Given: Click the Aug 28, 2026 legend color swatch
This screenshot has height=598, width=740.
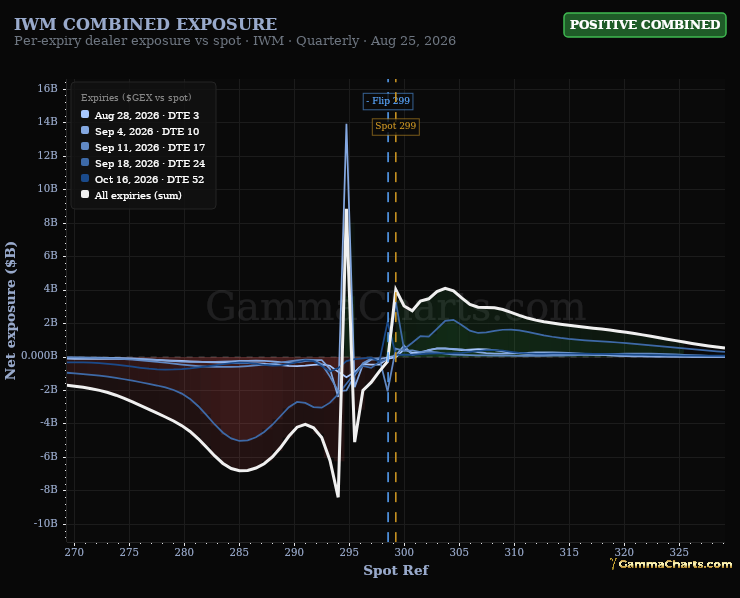Looking at the screenshot, I should click(x=85, y=114).
